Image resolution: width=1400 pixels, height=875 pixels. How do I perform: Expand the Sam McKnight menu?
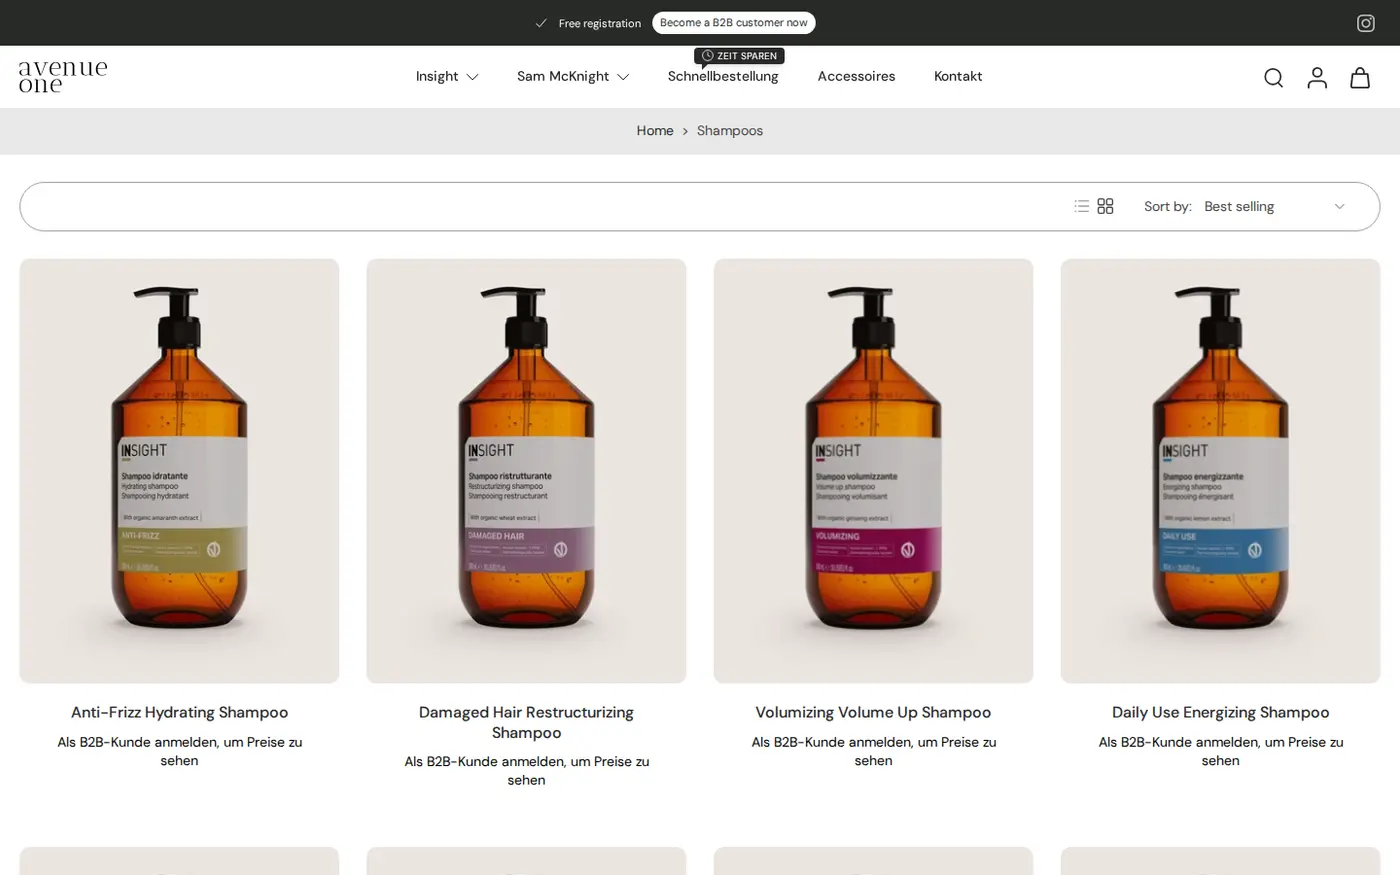573,76
